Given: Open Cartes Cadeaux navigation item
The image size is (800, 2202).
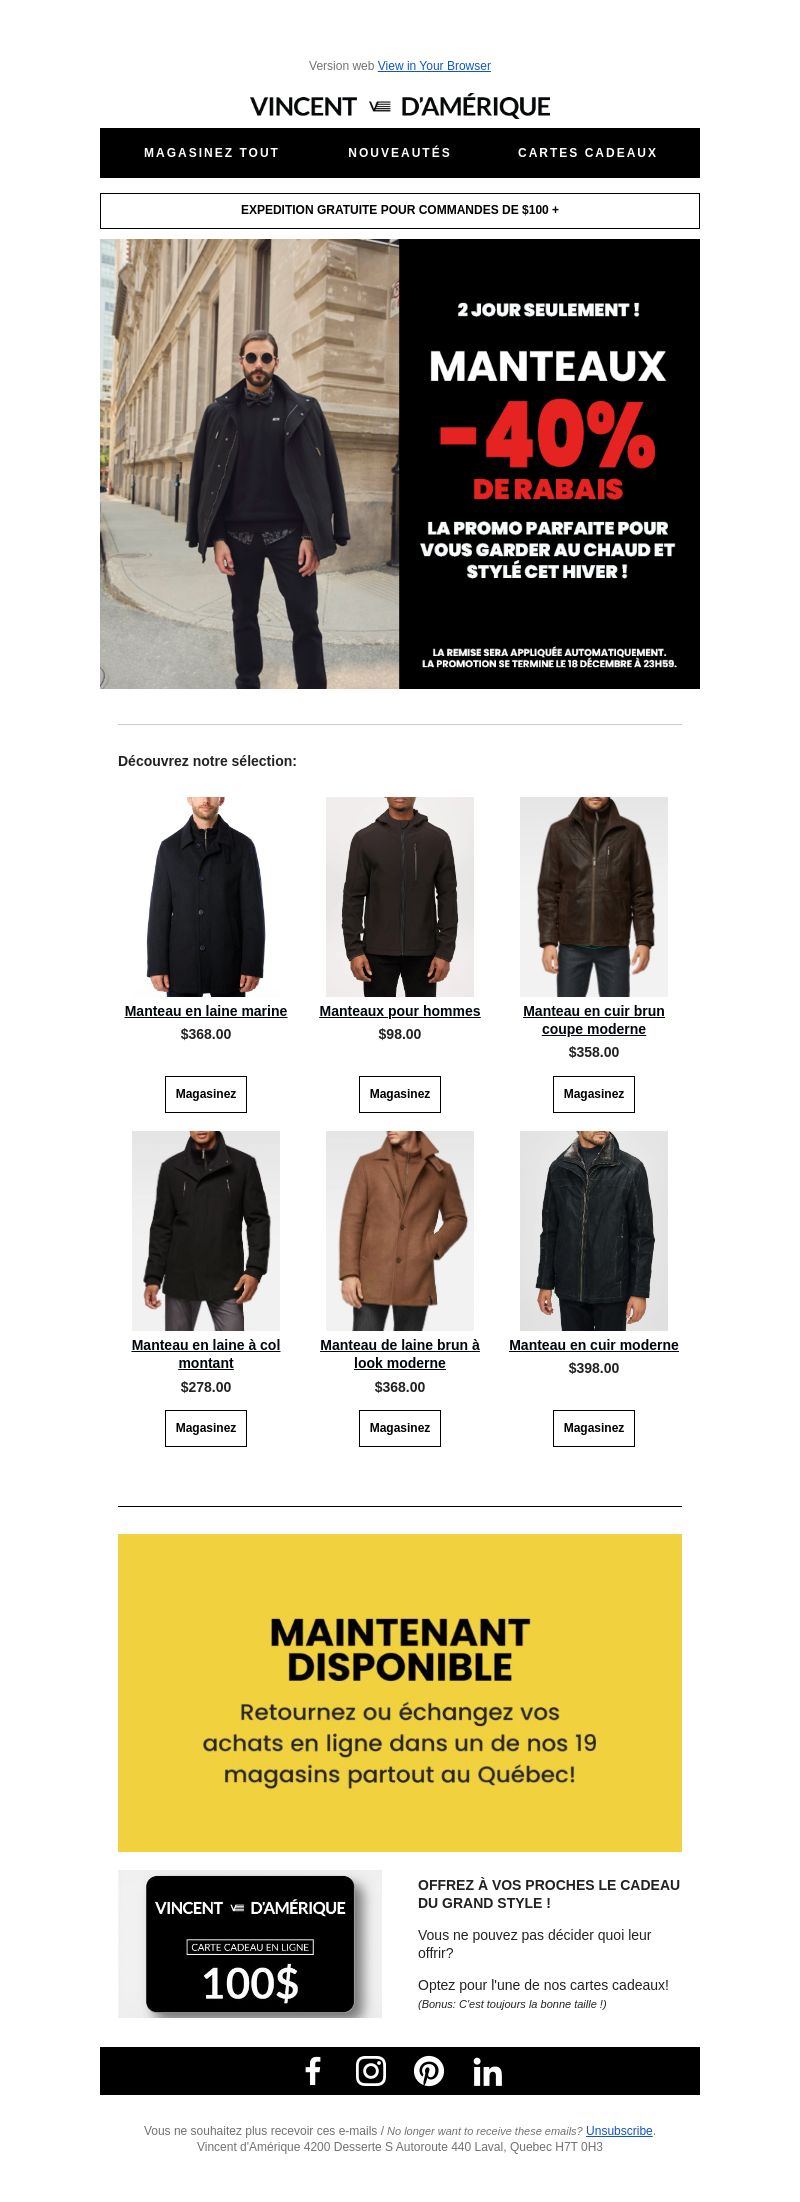Looking at the screenshot, I should [x=588, y=153].
